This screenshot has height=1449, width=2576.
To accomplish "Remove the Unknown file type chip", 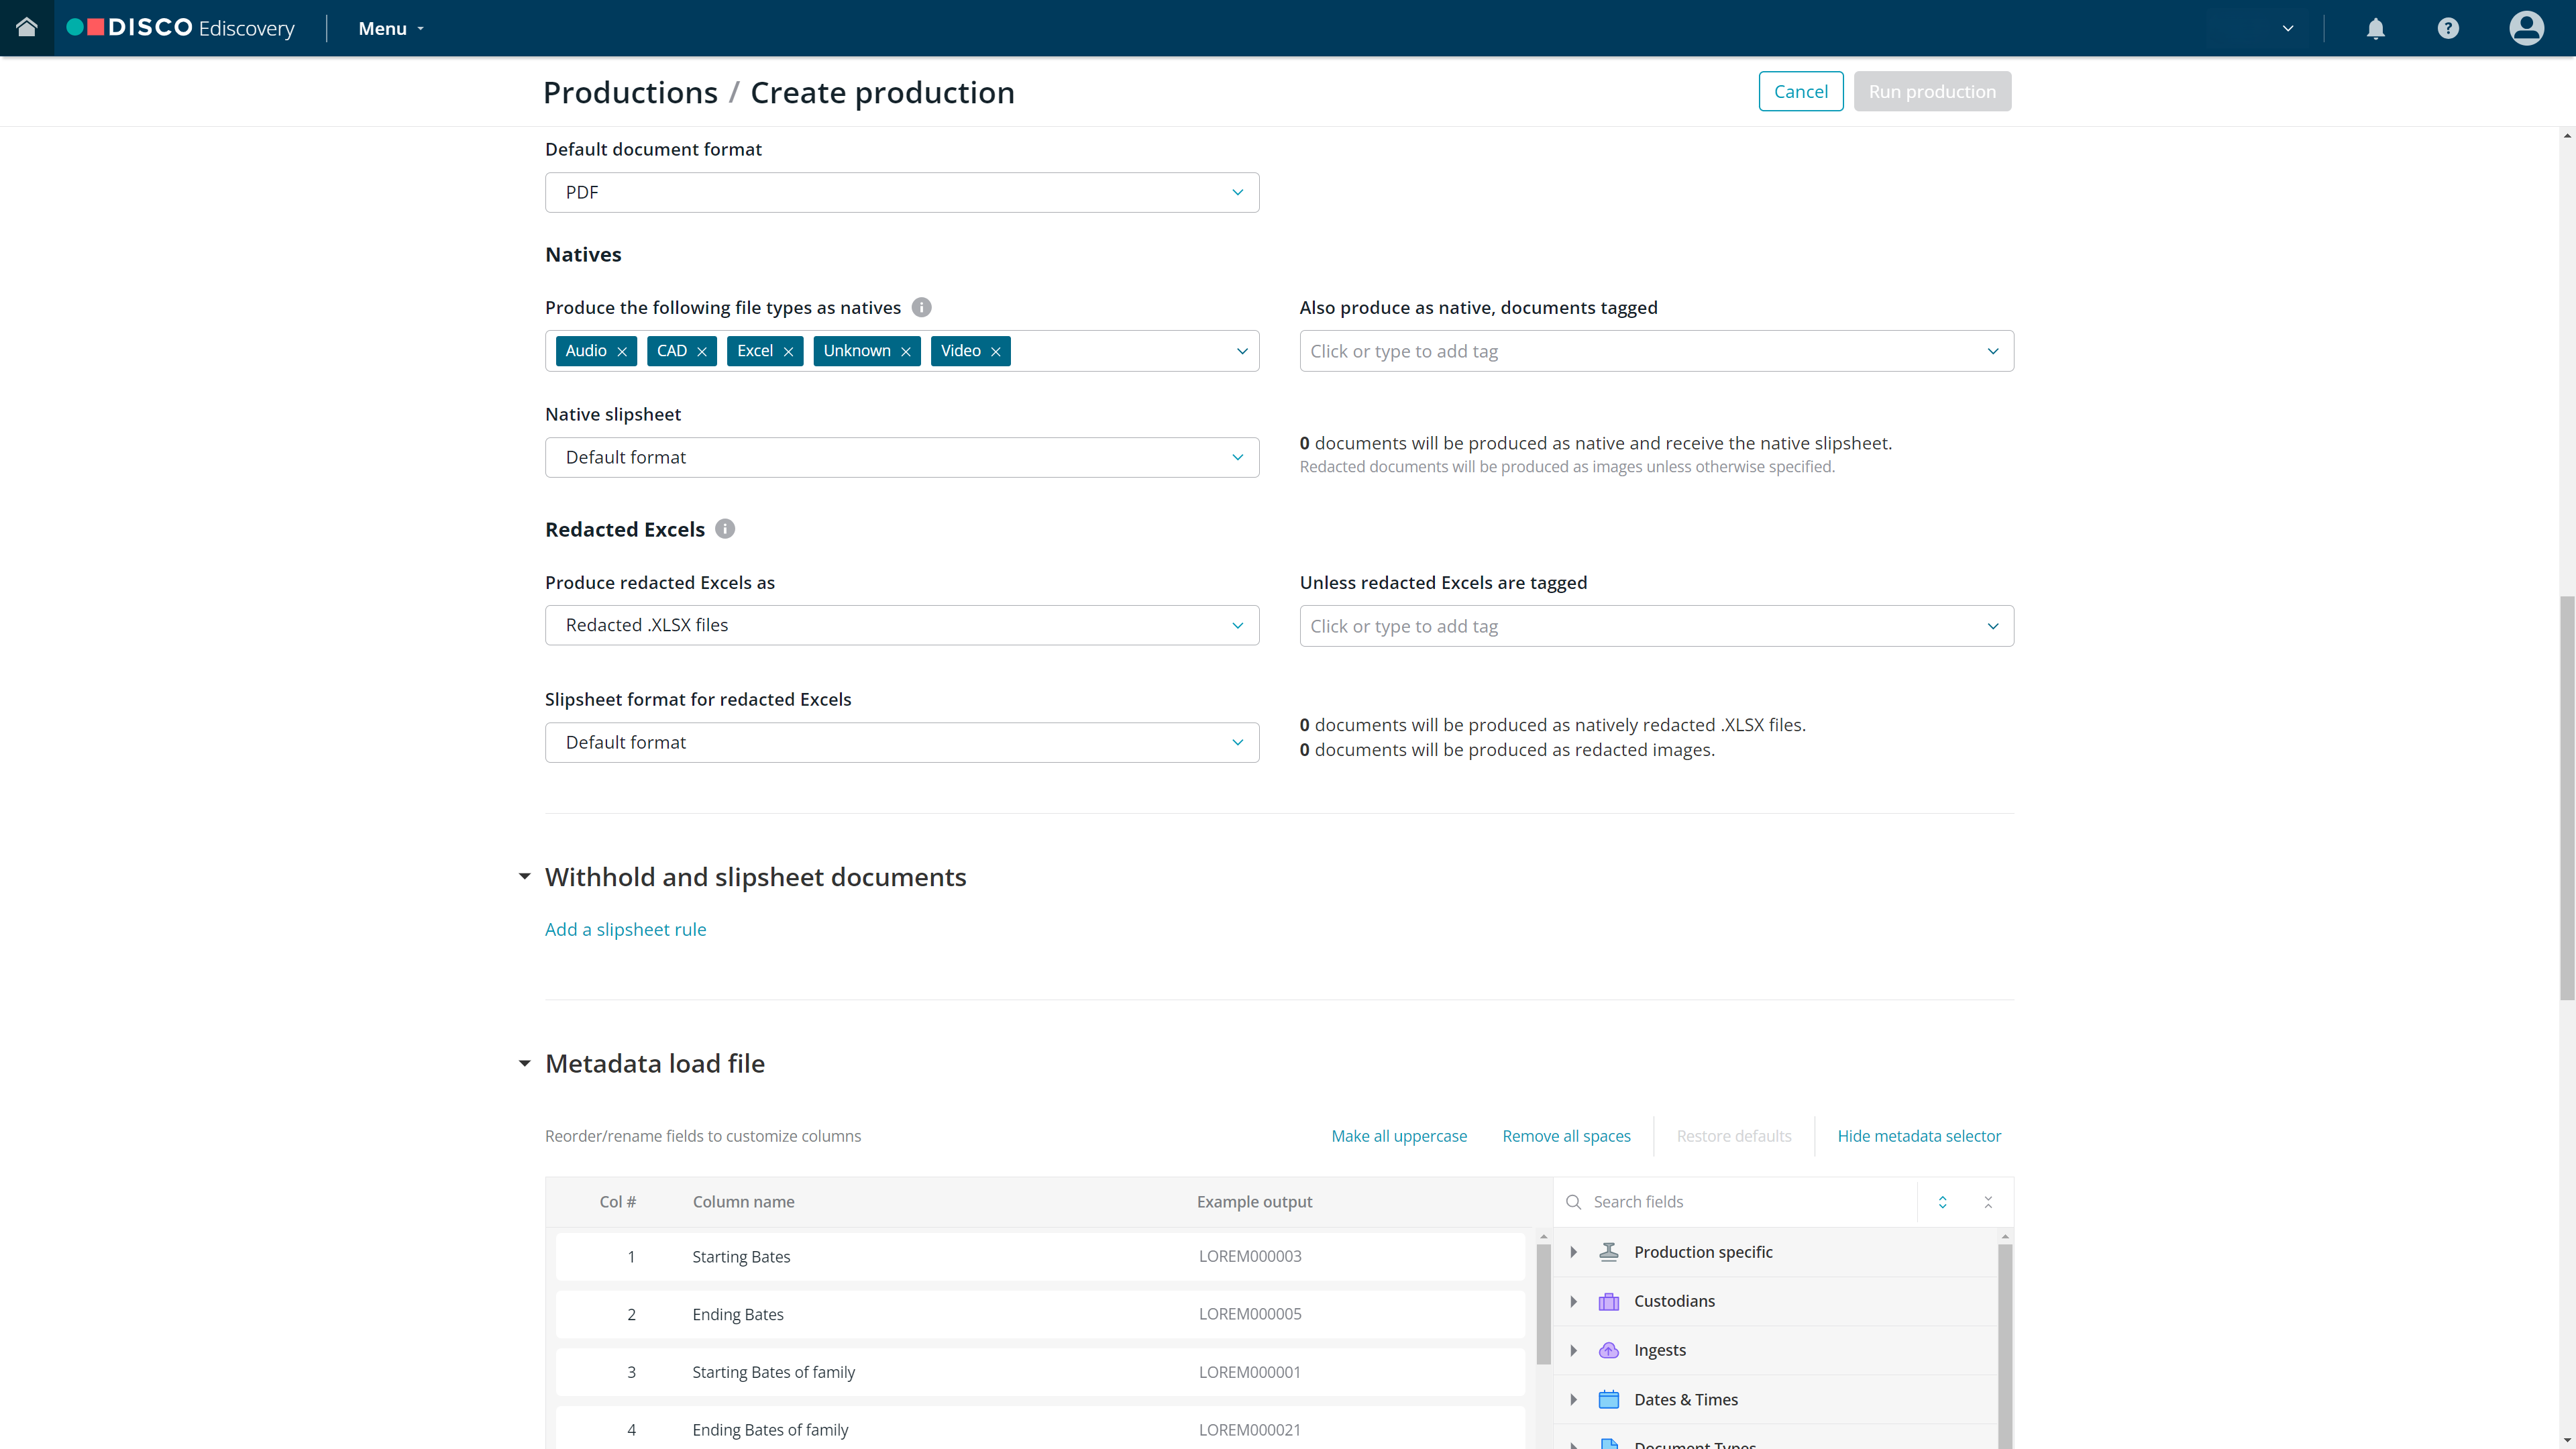I will (x=905, y=351).
